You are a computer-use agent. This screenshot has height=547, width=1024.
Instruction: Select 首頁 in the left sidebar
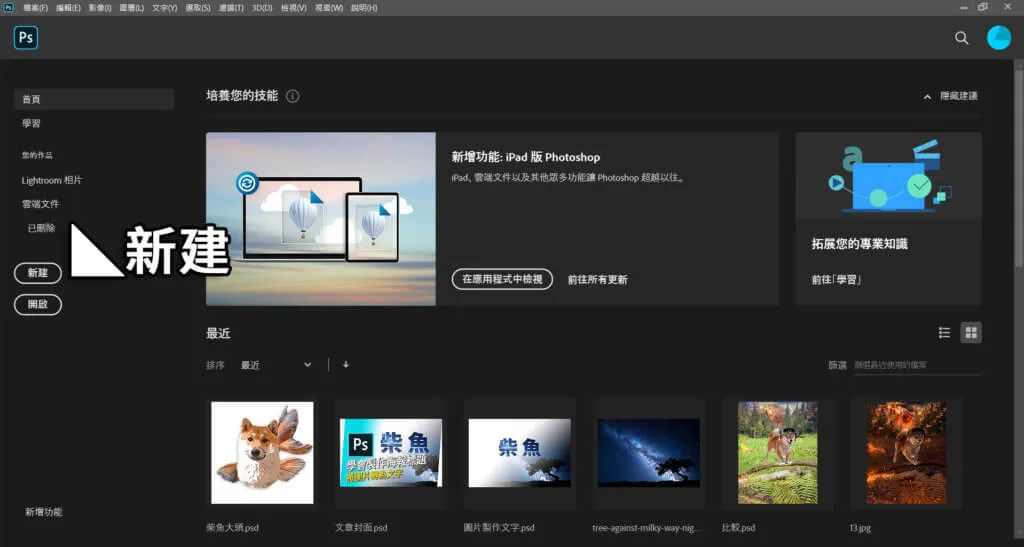[94, 99]
